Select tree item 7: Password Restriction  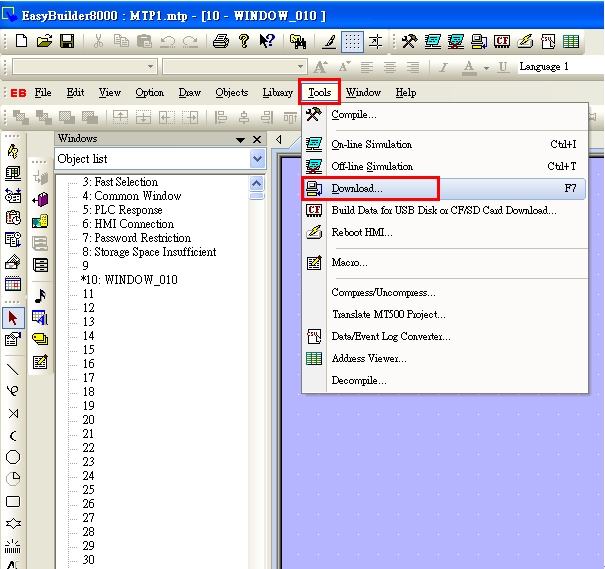point(137,238)
